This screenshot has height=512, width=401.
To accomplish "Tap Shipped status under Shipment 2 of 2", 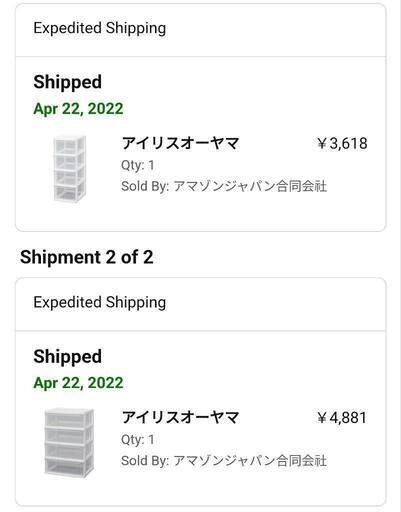I will (x=68, y=357).
